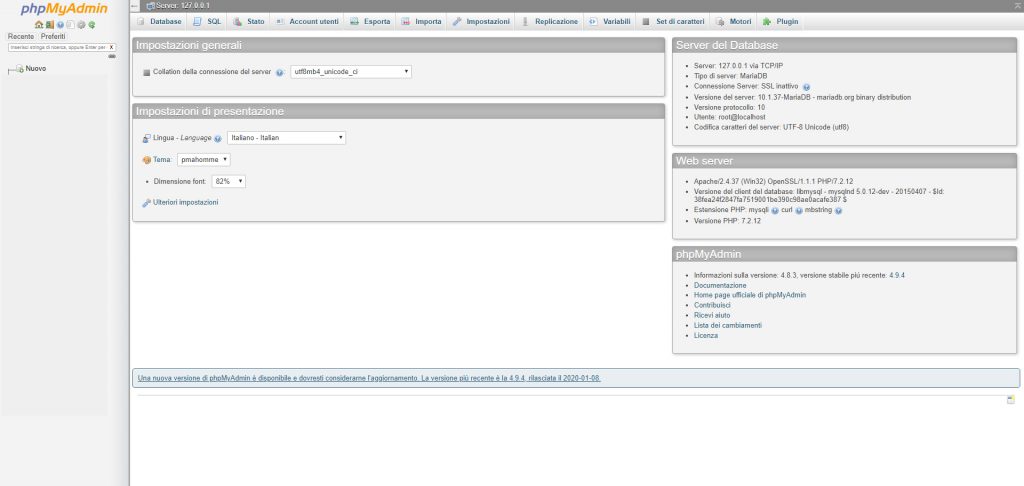Click the green reload navigation icon
1024x486 pixels.
[92, 24]
